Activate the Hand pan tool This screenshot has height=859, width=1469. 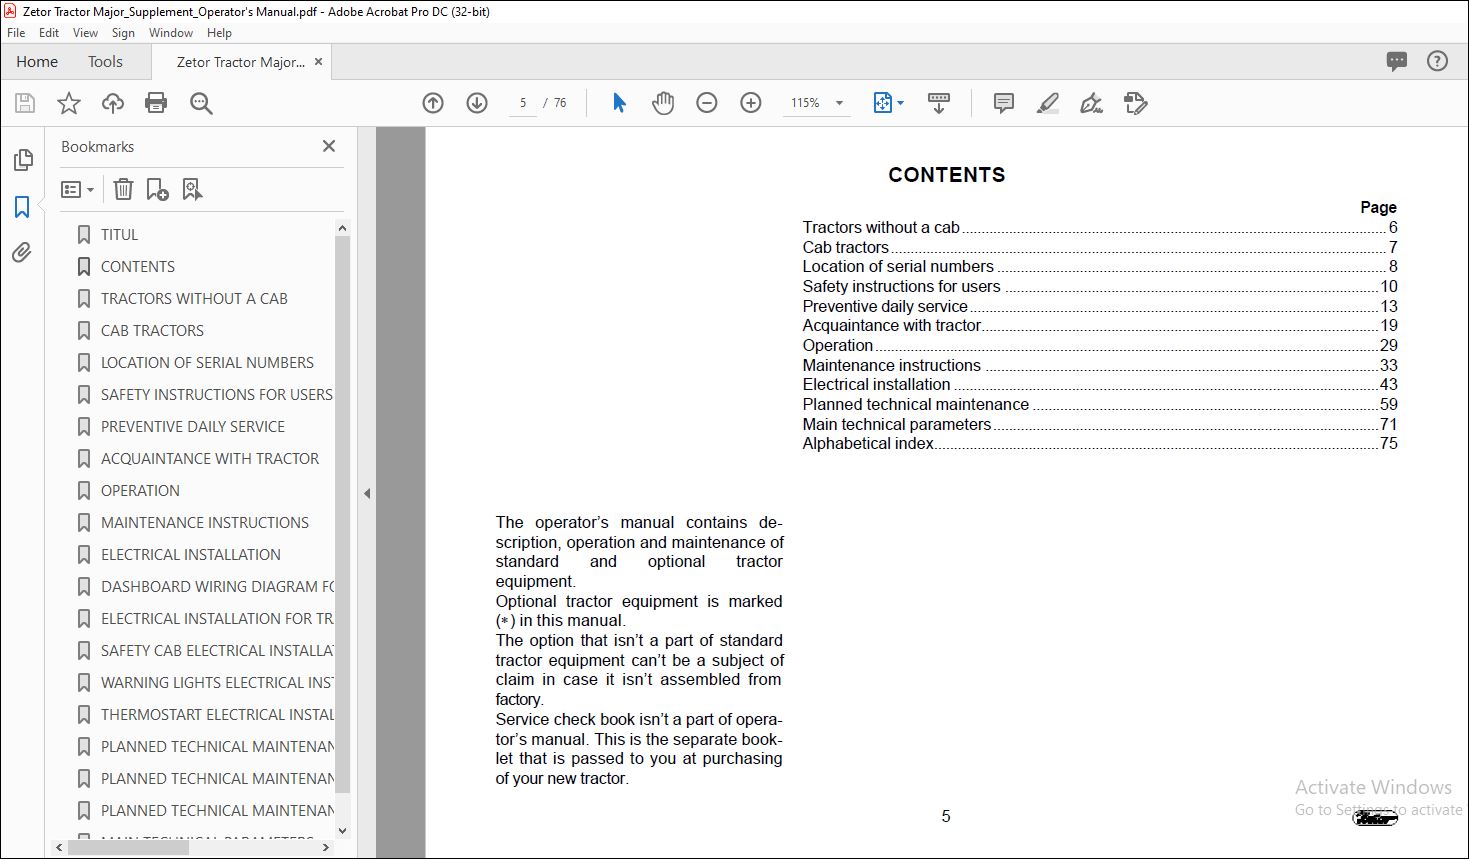pos(663,103)
